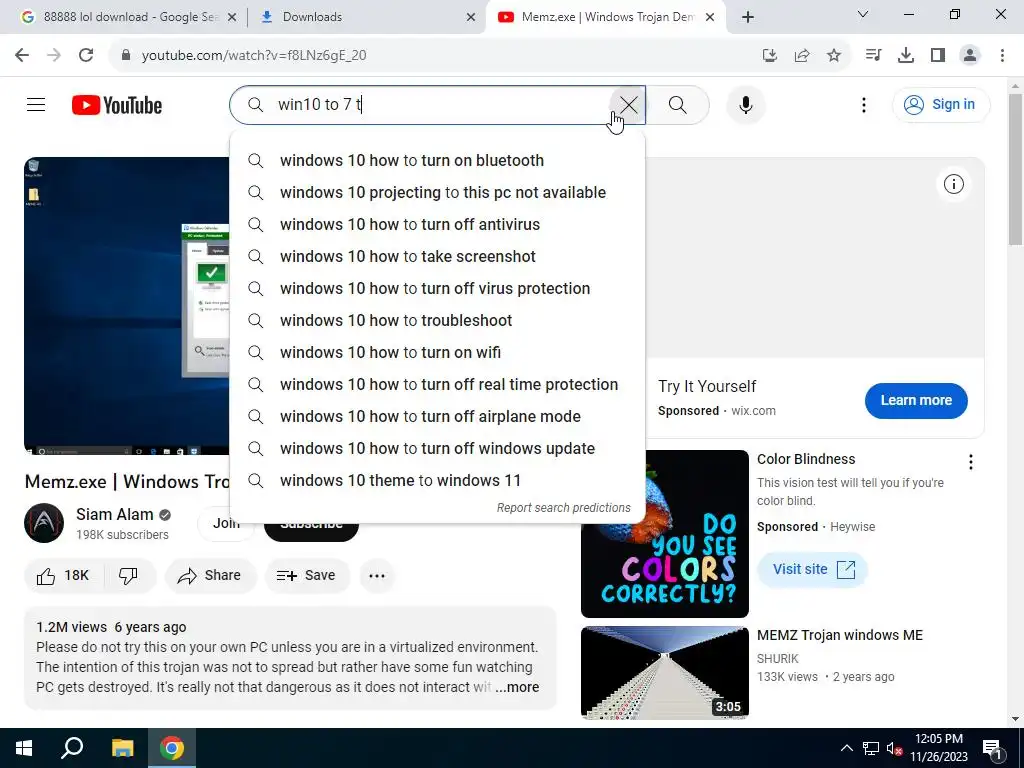Start voice search with the microphone
This screenshot has height=768, width=1024.
746,104
